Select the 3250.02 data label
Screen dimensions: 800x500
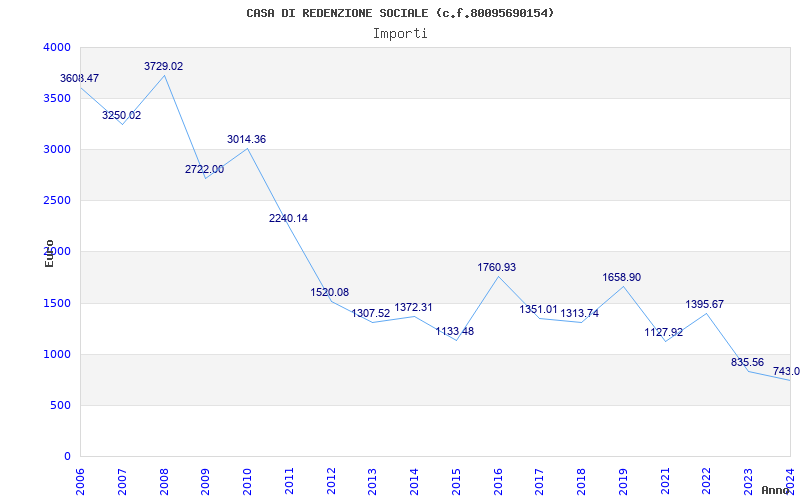tap(121, 115)
